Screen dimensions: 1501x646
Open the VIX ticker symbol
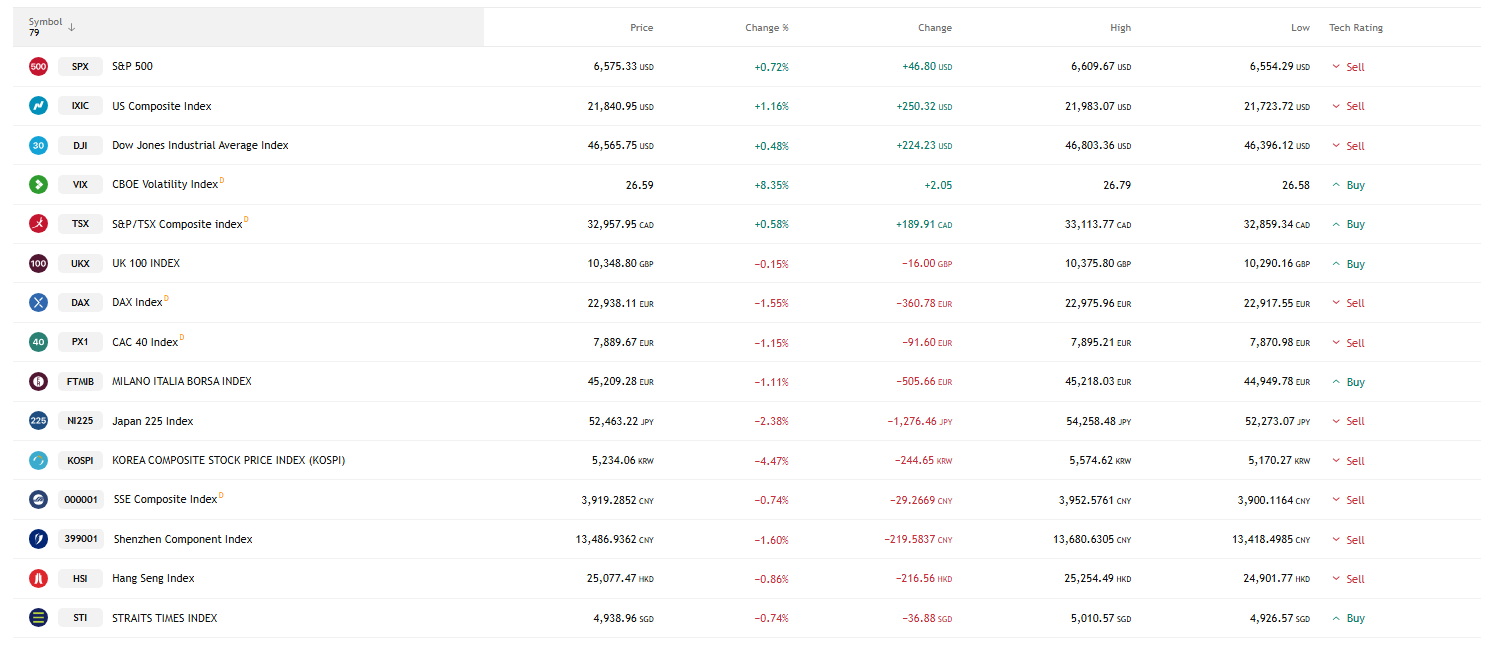point(80,185)
